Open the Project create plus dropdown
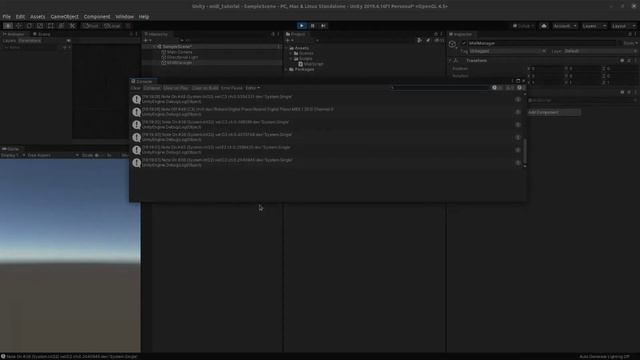Screen dimensions: 640x360 tap(289, 40)
